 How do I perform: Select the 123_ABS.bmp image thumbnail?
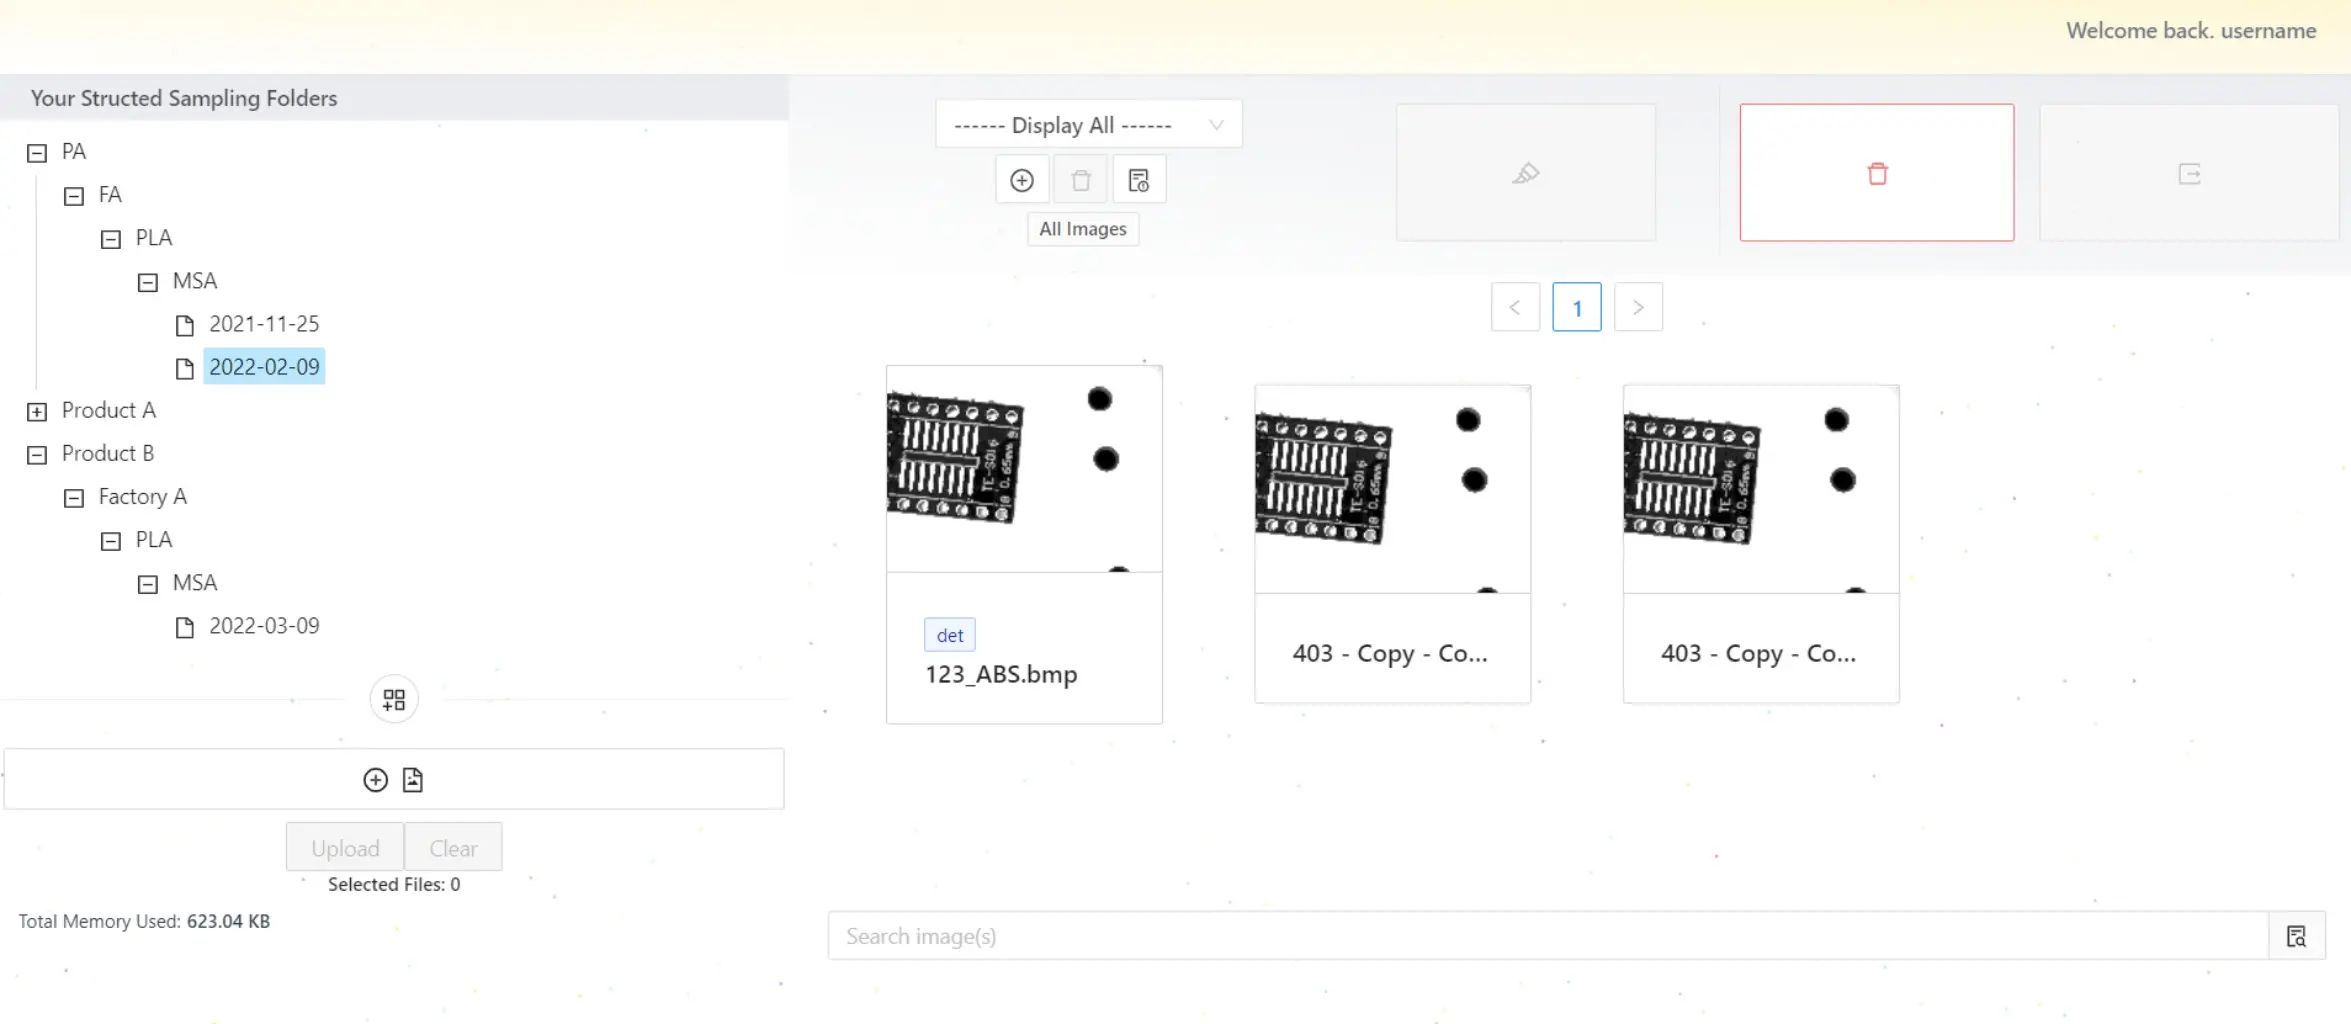point(1023,469)
